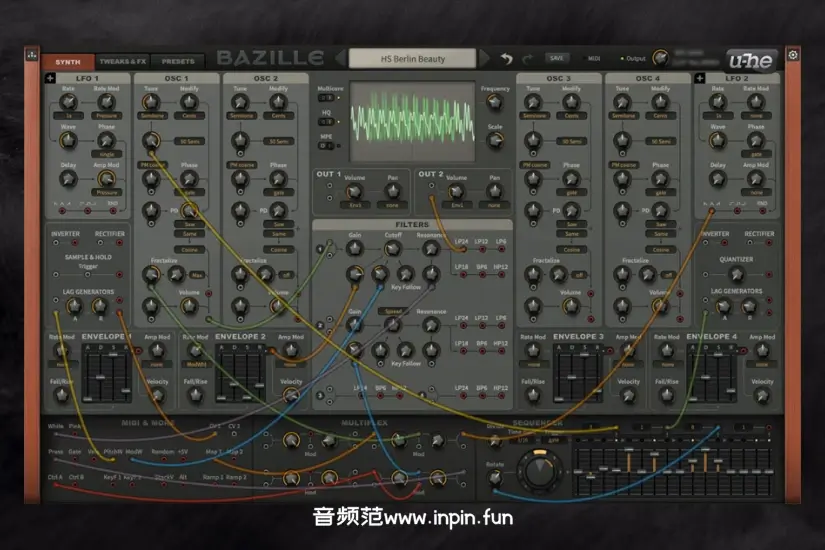This screenshot has width=825, height=550.
Task: Click LFO 1 RND output jack
Action: pyautogui.click(x=113, y=211)
